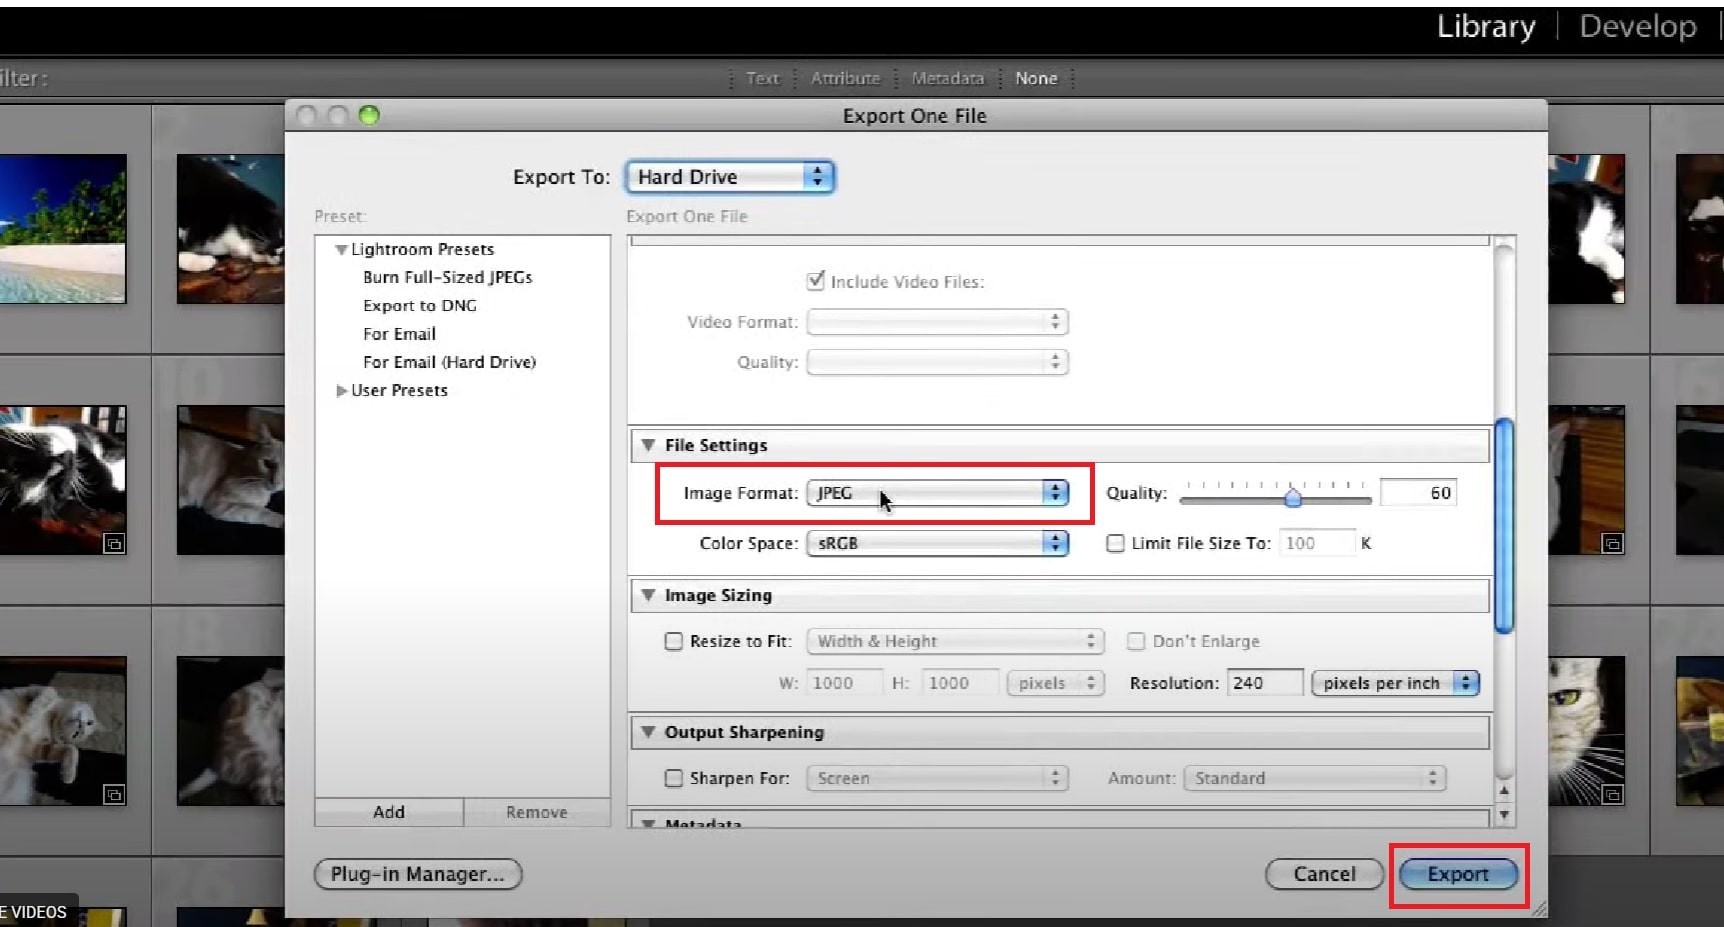The height and width of the screenshot is (927, 1724).
Task: Select the Export to DNG preset
Action: [420, 306]
